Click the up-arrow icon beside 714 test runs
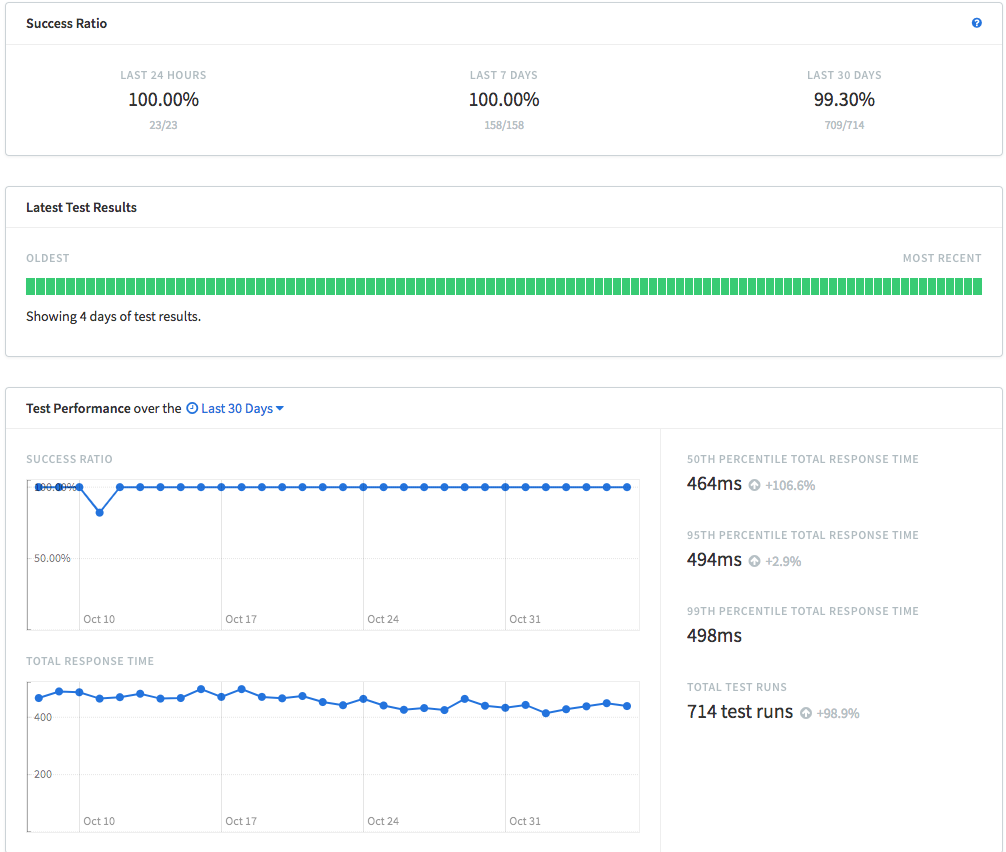Viewport: 1006px width, 852px height. [806, 713]
